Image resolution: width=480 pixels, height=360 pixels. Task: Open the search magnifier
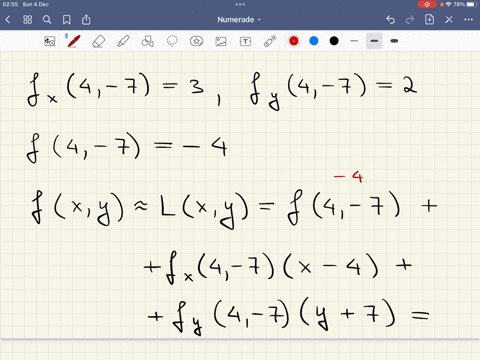pos(47,20)
